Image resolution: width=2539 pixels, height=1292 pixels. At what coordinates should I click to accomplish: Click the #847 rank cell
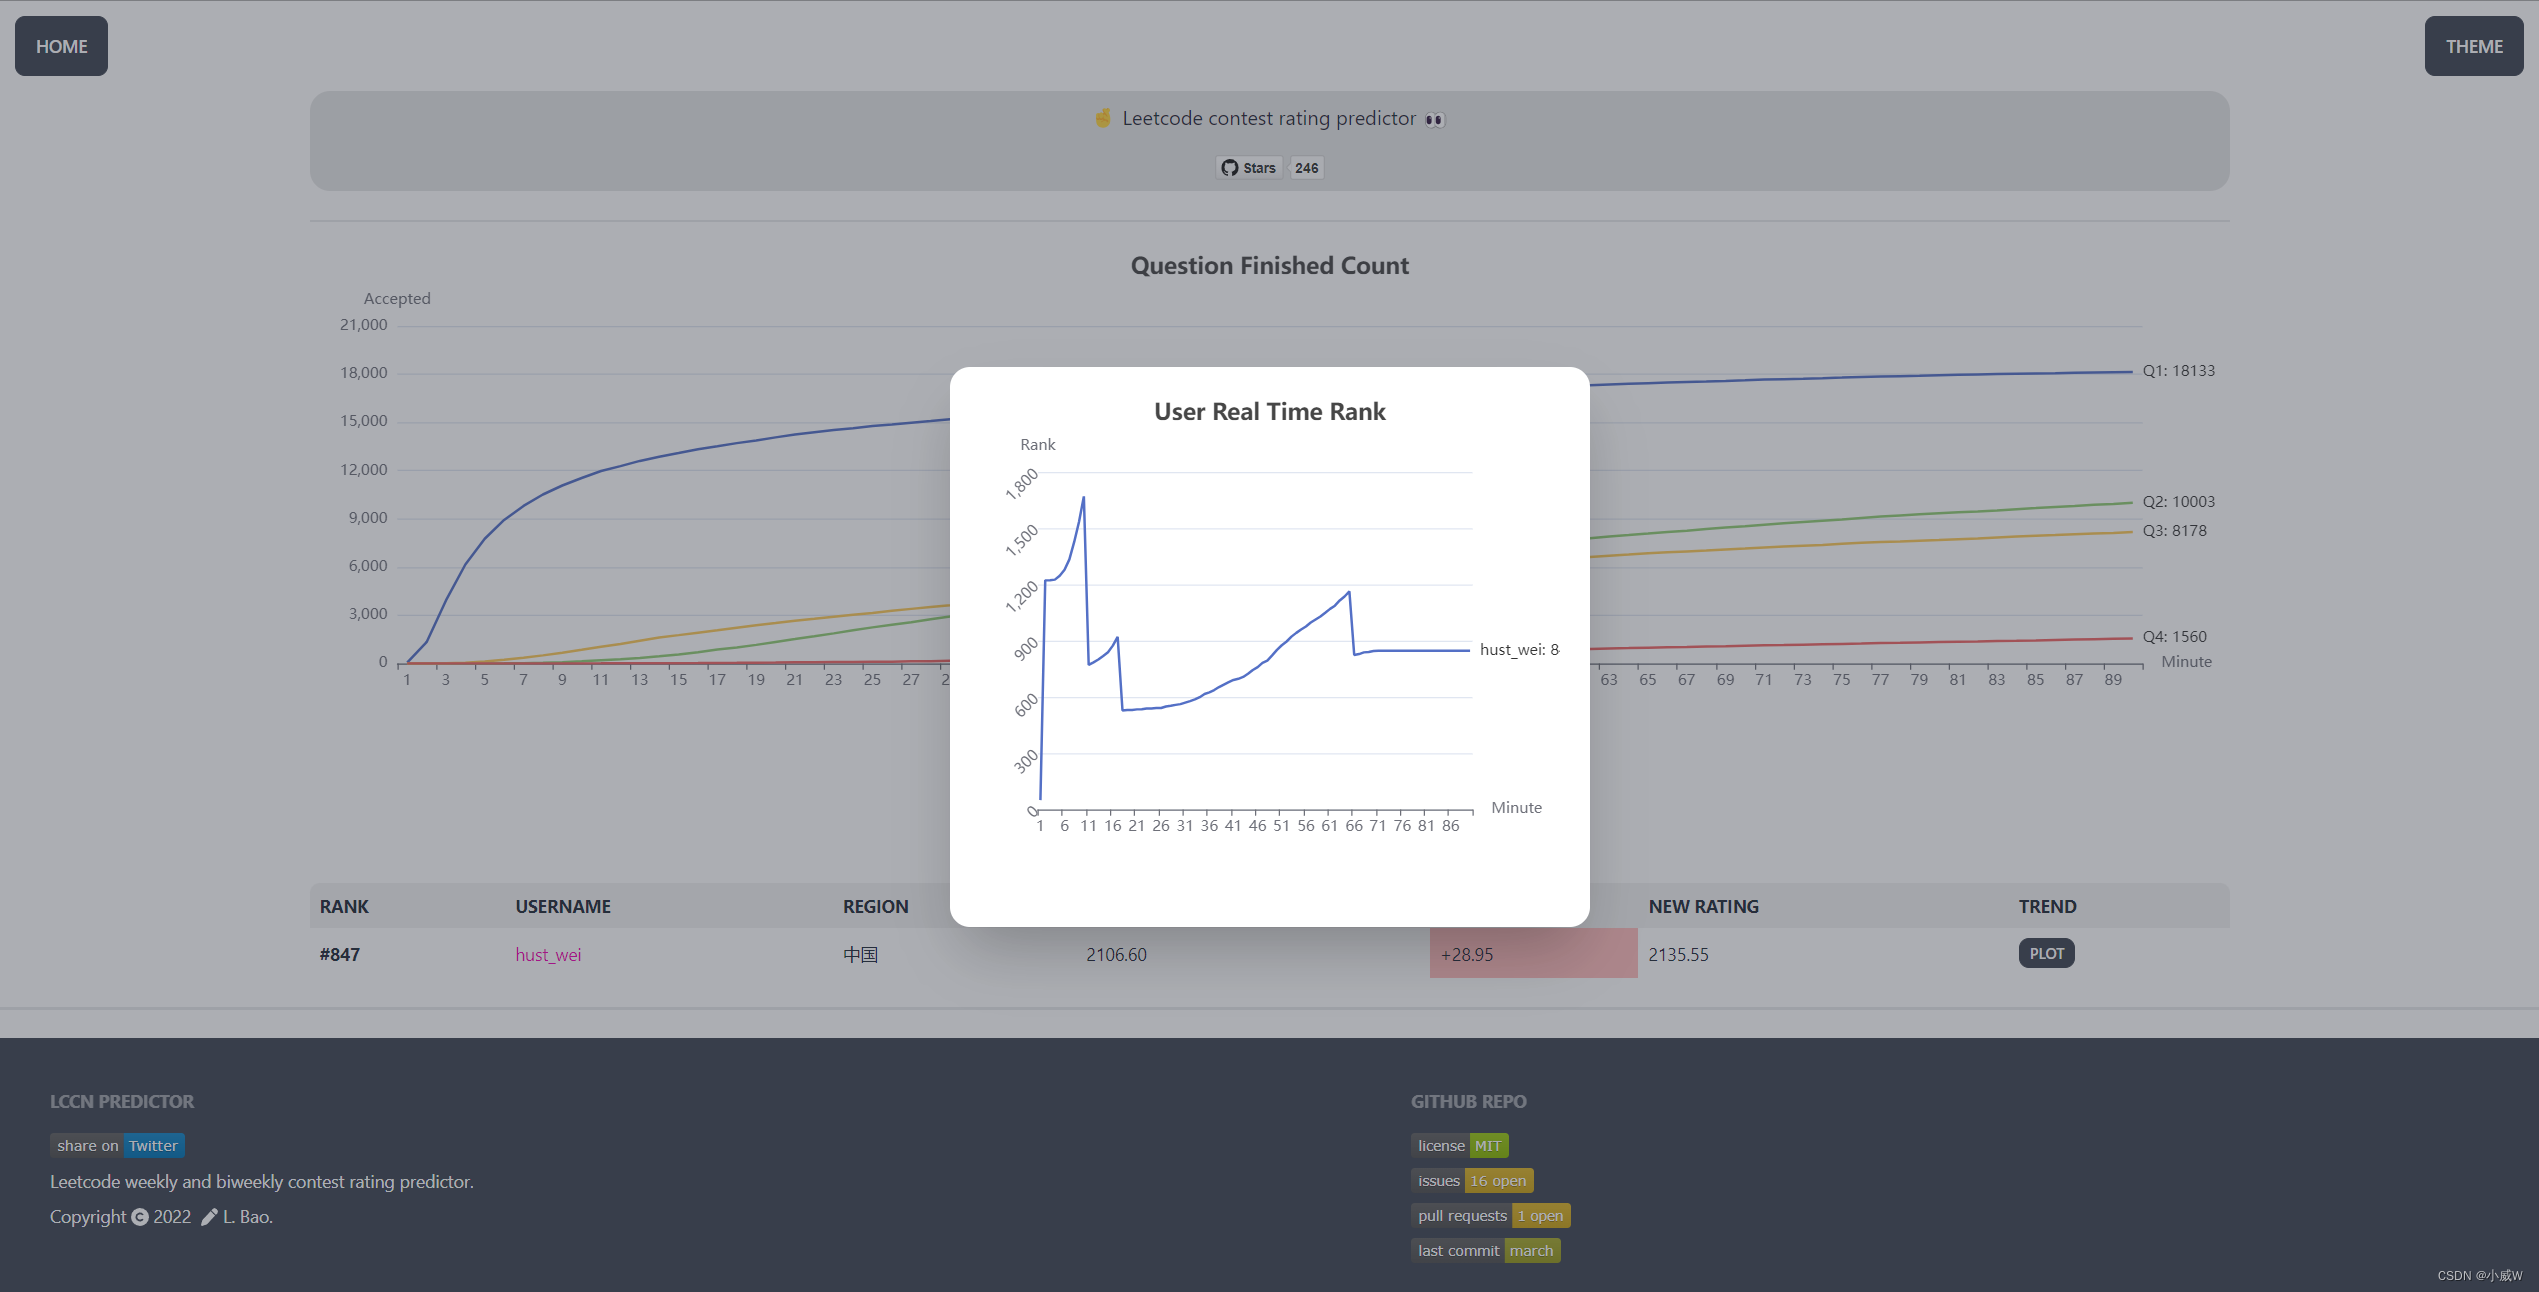tap(339, 954)
